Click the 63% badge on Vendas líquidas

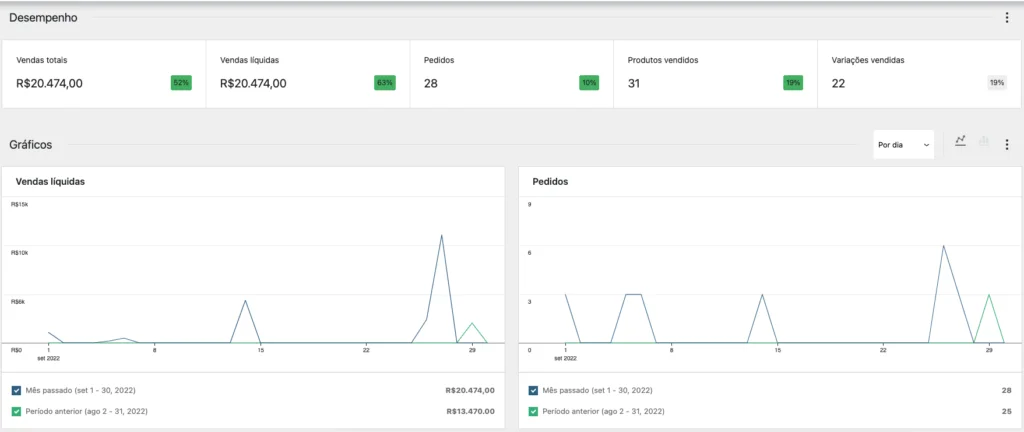[384, 83]
